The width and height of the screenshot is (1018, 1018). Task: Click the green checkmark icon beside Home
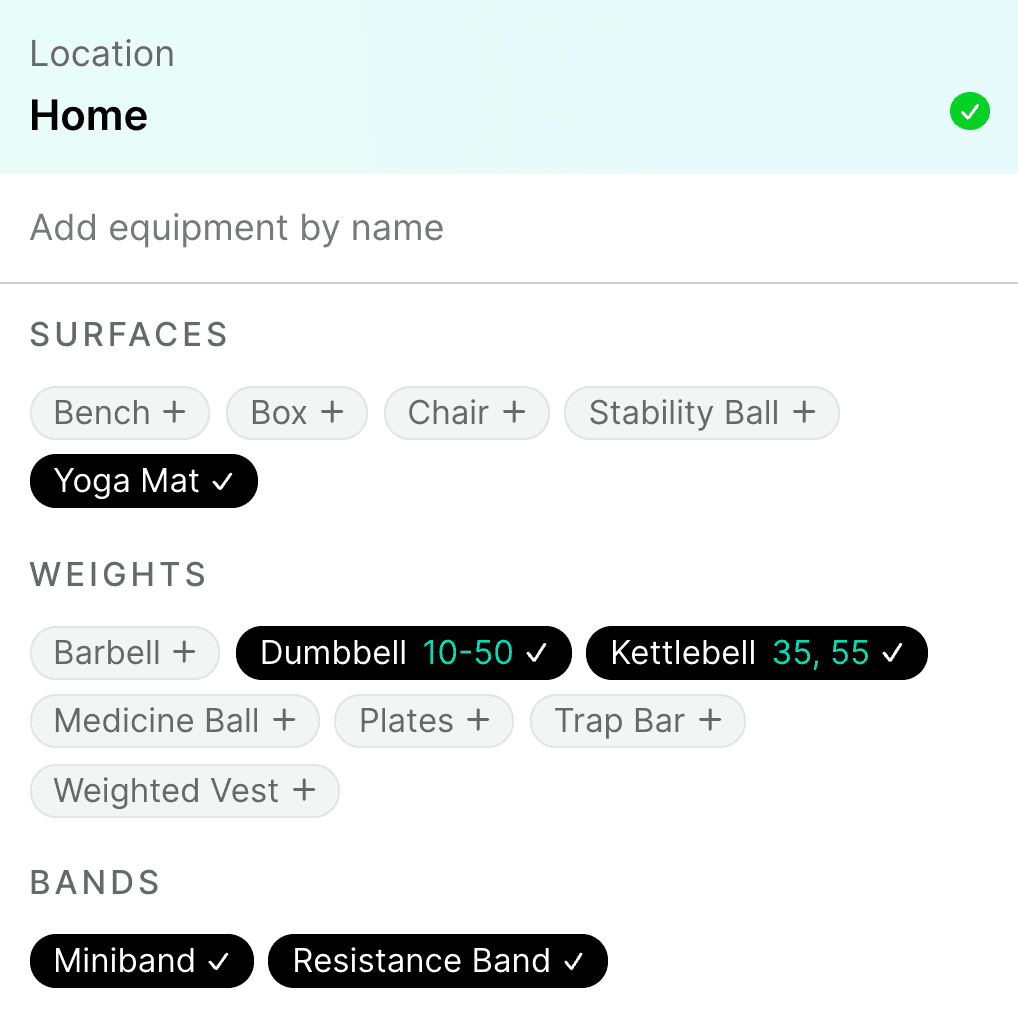969,112
